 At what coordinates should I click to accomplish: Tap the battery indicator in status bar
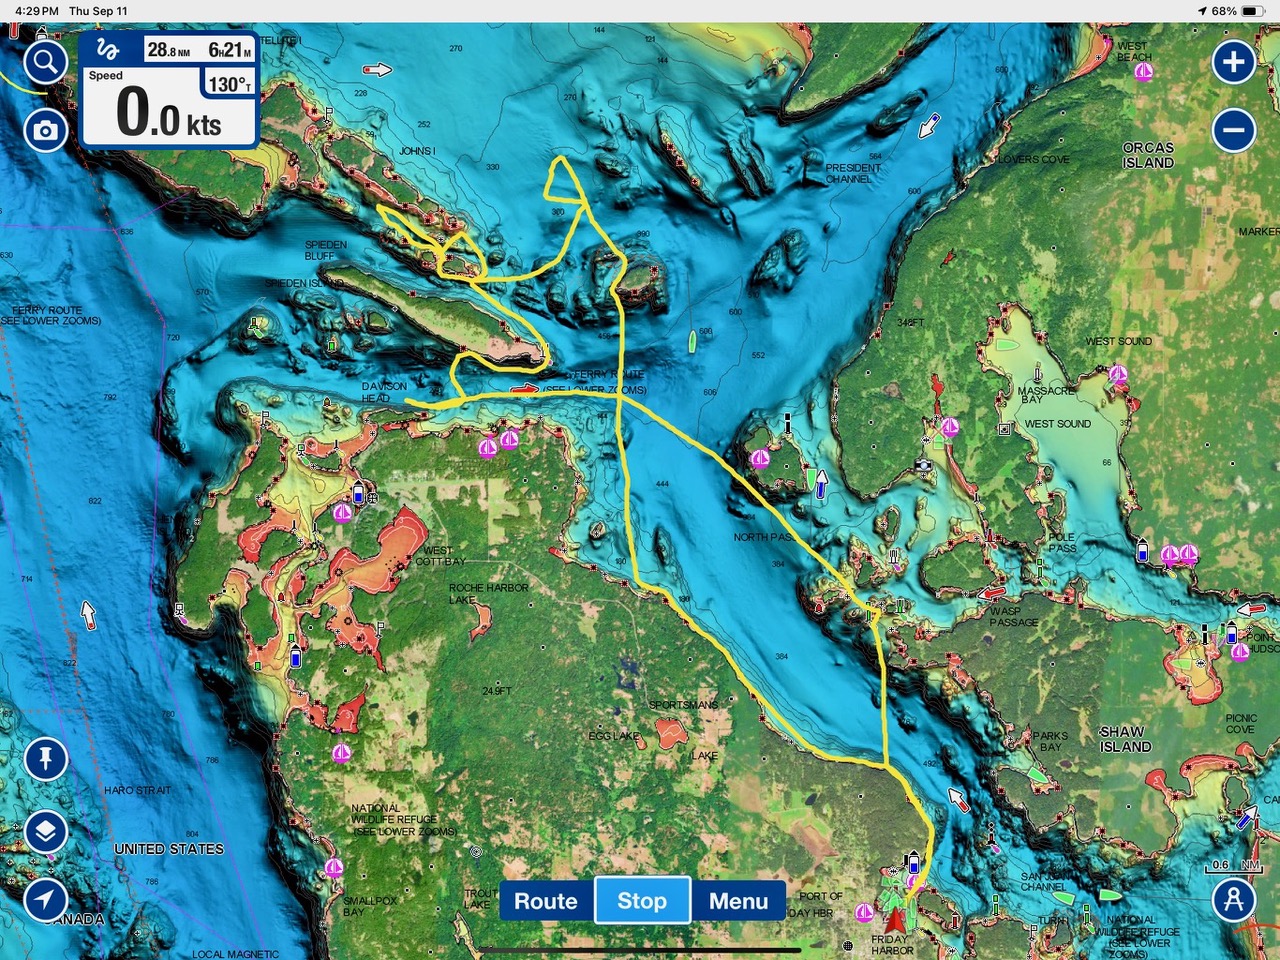pos(1253,11)
